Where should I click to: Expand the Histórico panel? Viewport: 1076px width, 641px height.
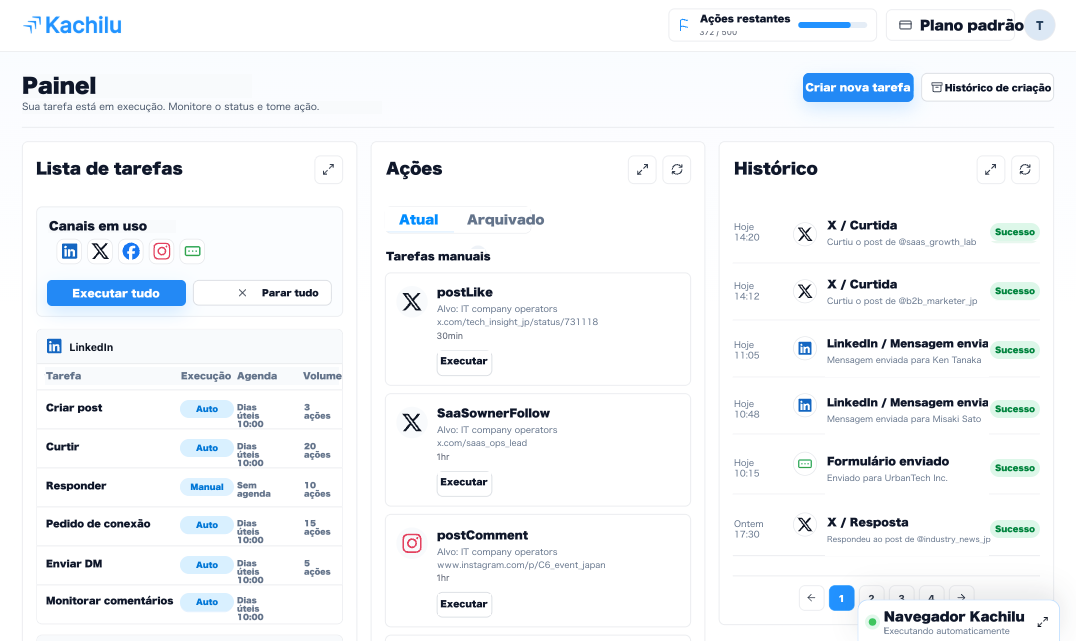pyautogui.click(x=991, y=170)
